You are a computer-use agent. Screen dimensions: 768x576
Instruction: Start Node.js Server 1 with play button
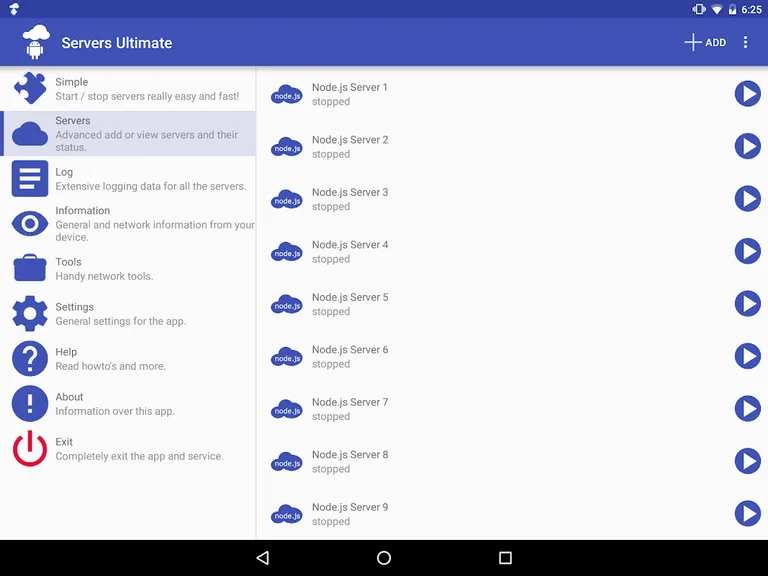point(747,94)
